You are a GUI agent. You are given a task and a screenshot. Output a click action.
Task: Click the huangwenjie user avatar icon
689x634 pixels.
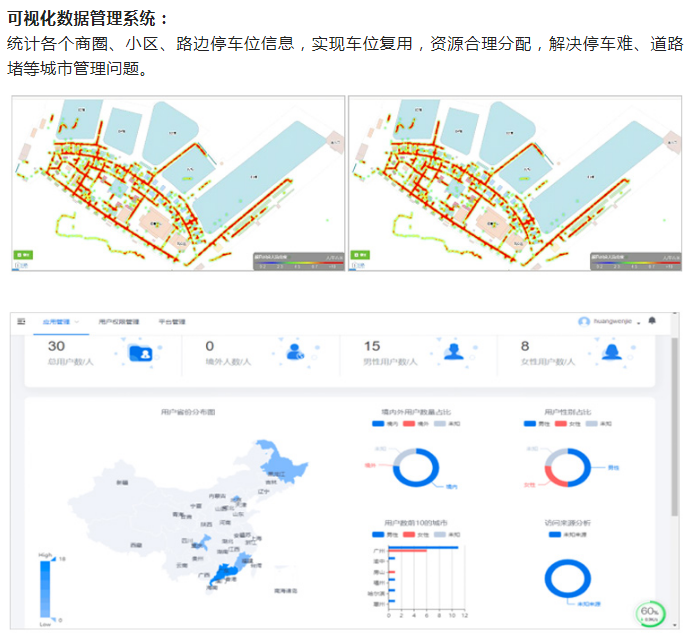tap(584, 322)
